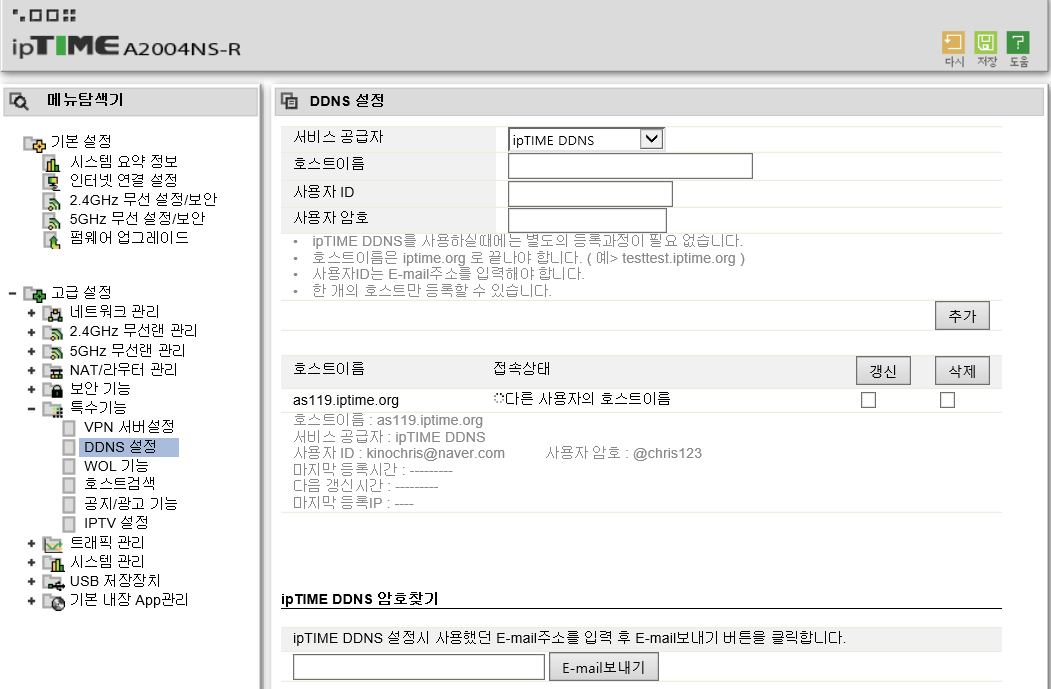Click the 펌웨어 업그레이드 icon
The image size is (1051, 689).
click(x=52, y=239)
